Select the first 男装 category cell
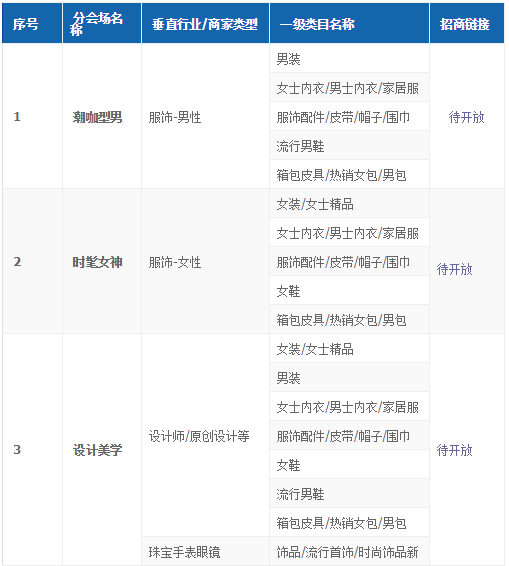The image size is (509, 566). coord(349,58)
